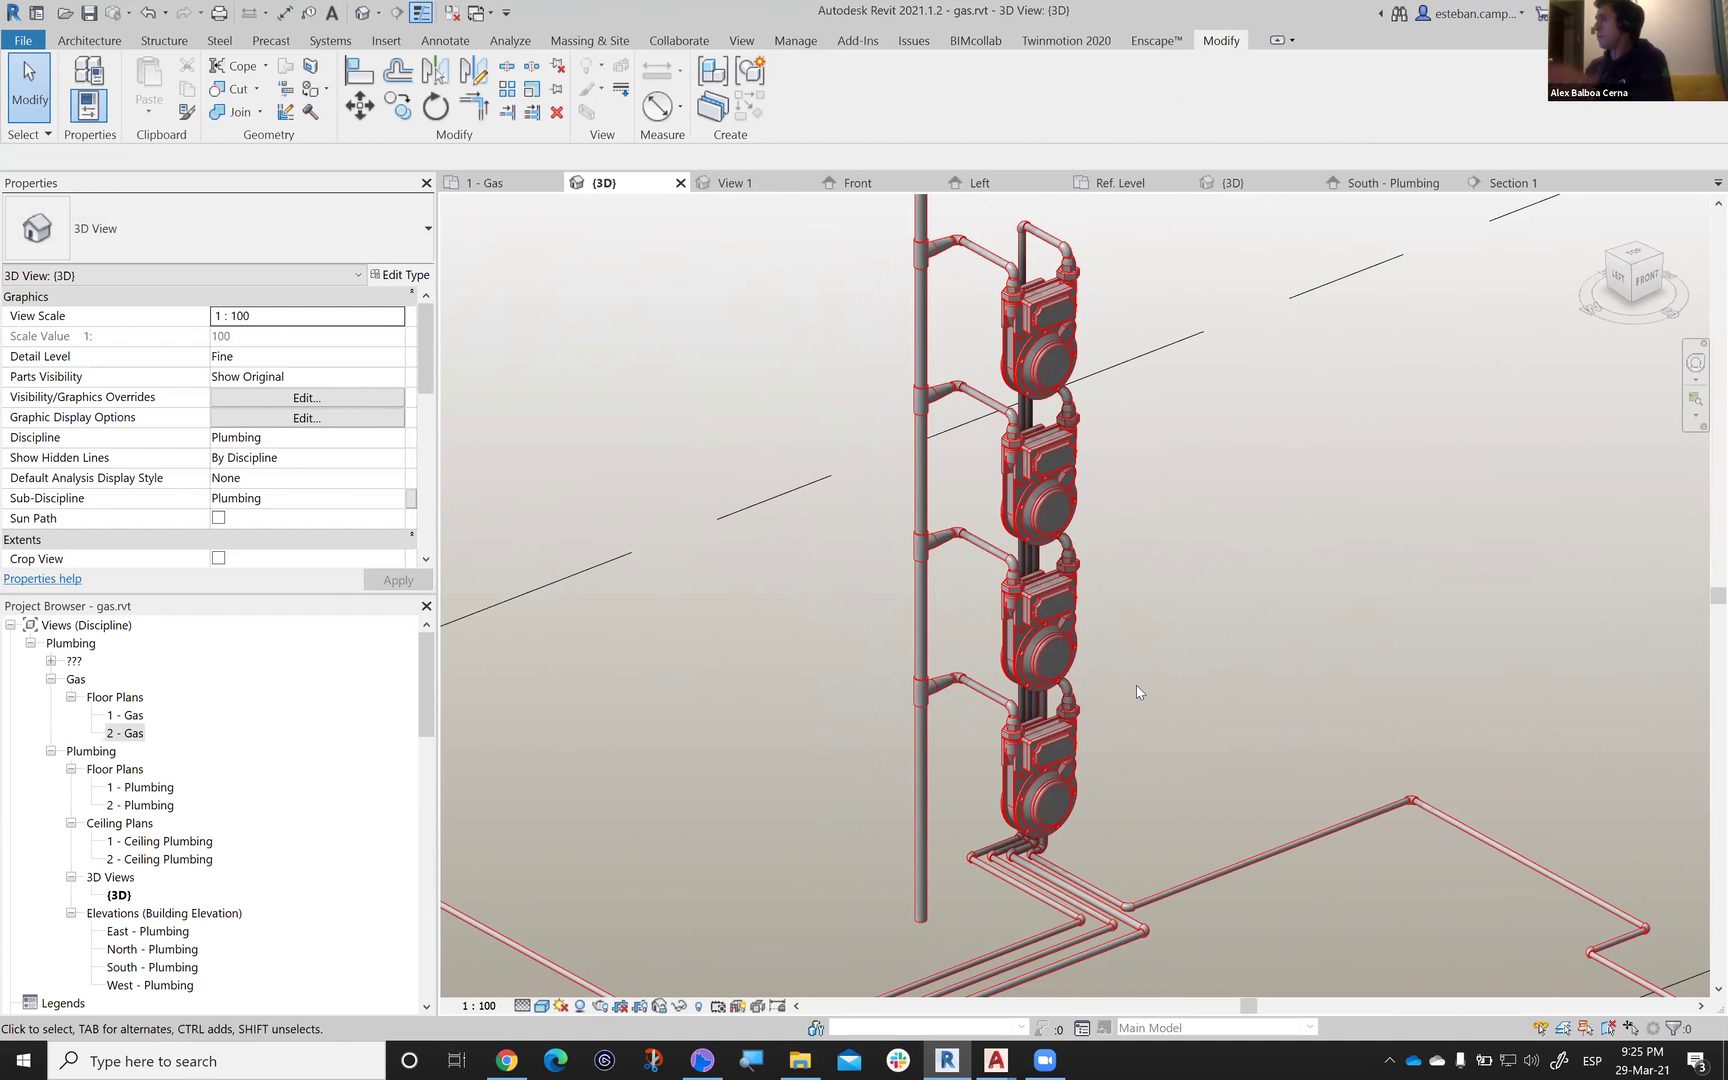Image resolution: width=1728 pixels, height=1080 pixels.
Task: Collapse the Gas node in Project Browser
Action: [x=51, y=679]
